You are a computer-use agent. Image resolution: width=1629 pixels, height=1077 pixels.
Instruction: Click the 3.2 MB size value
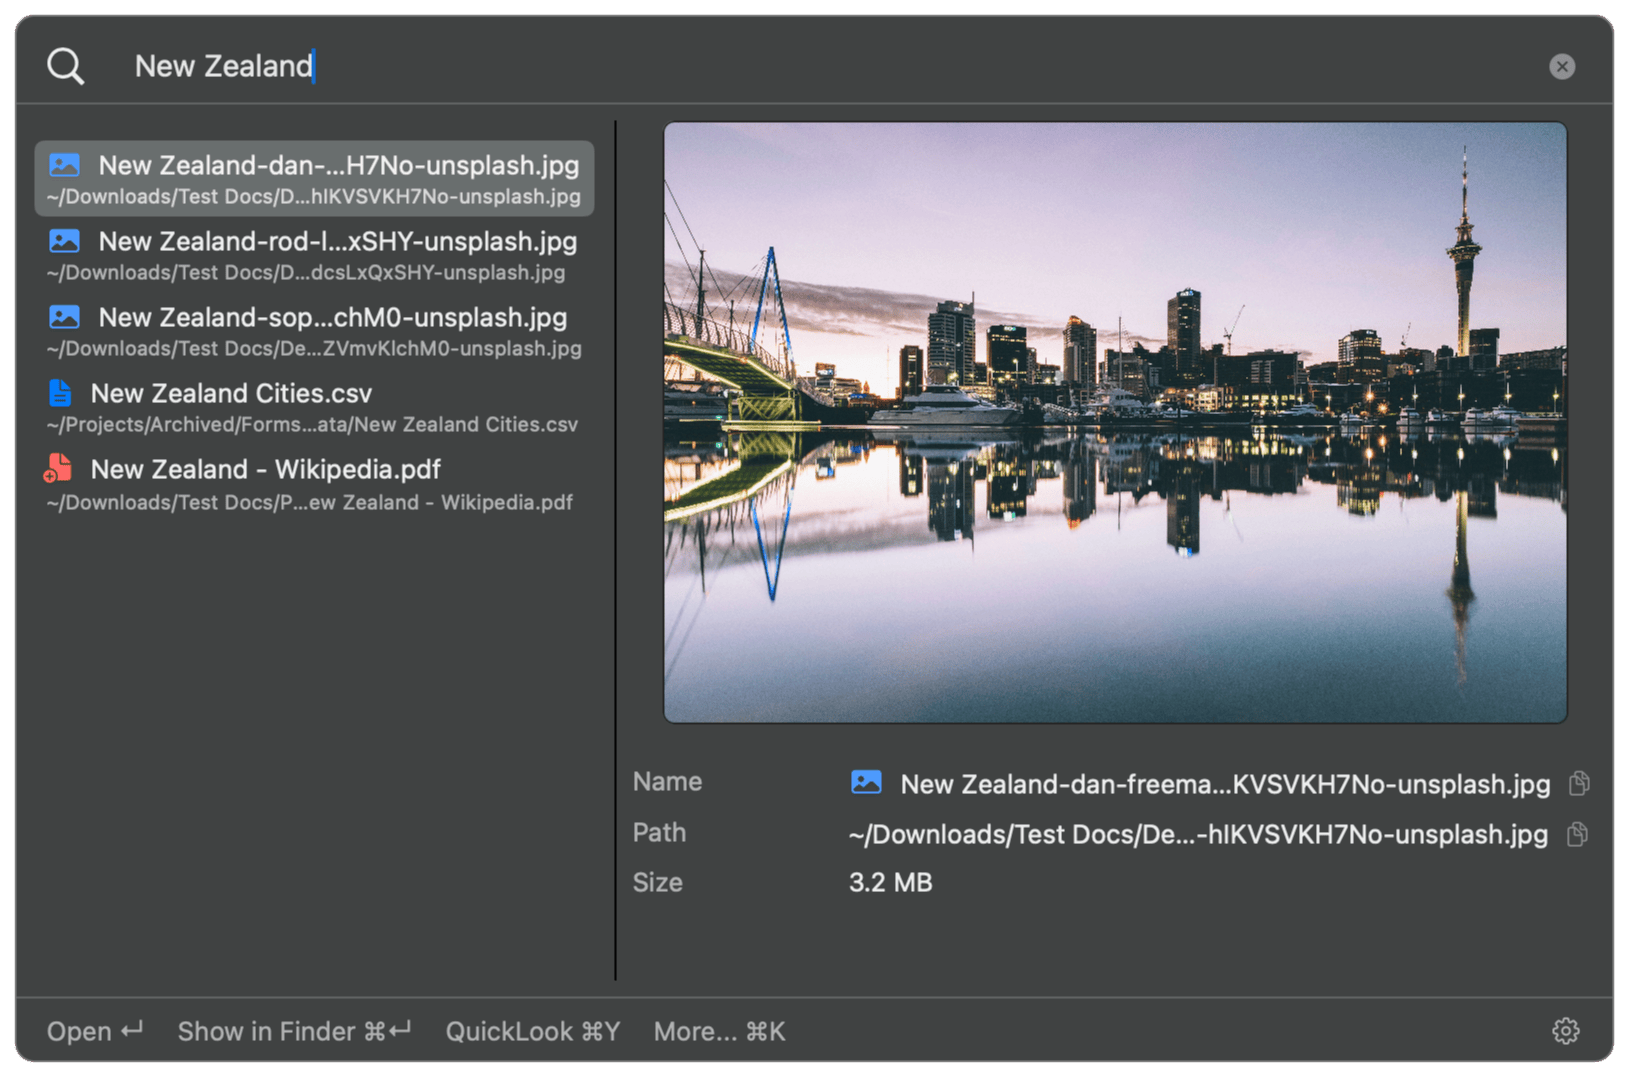pos(890,883)
